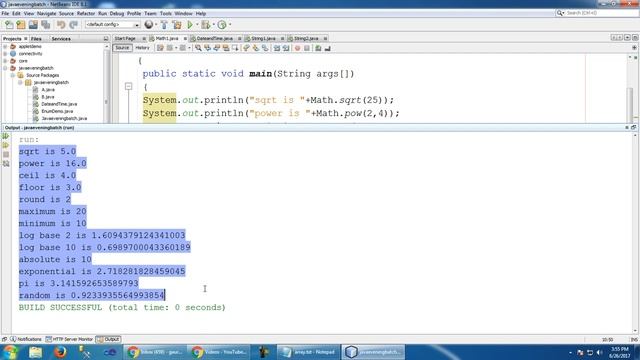Expand the connectivity project node
640x360 pixels.
click(5, 53)
